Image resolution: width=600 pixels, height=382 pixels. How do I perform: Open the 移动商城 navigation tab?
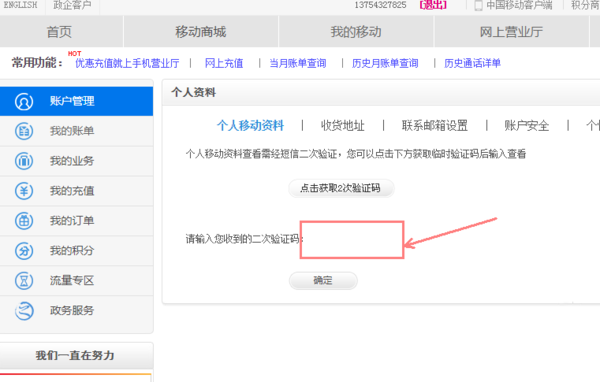[201, 32]
